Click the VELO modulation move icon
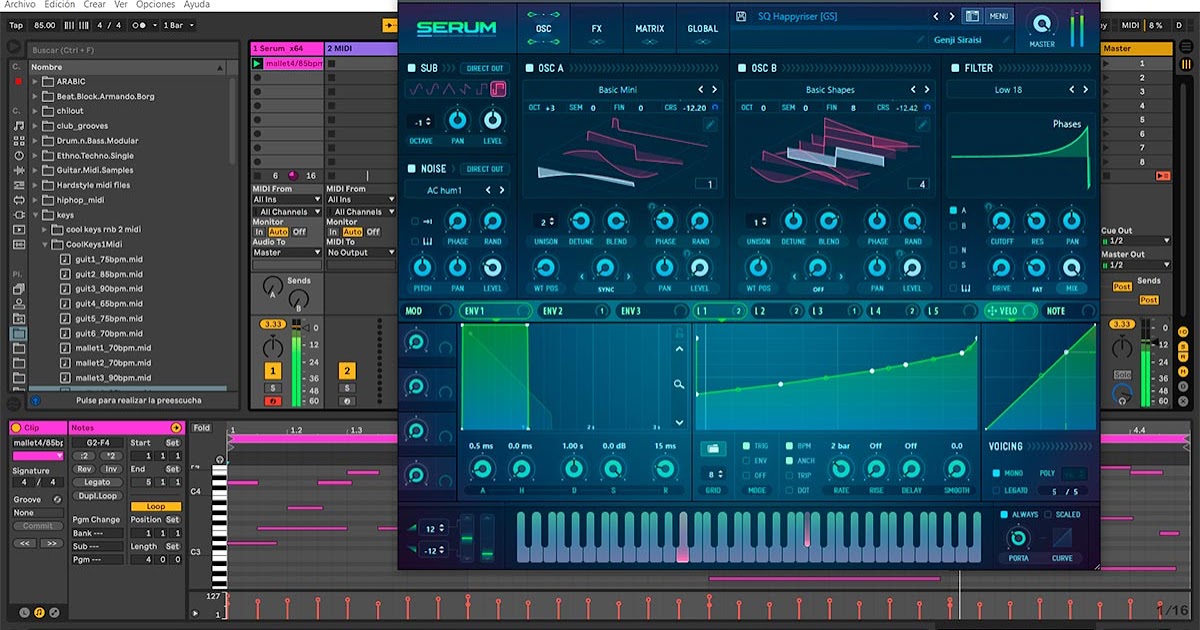 991,311
